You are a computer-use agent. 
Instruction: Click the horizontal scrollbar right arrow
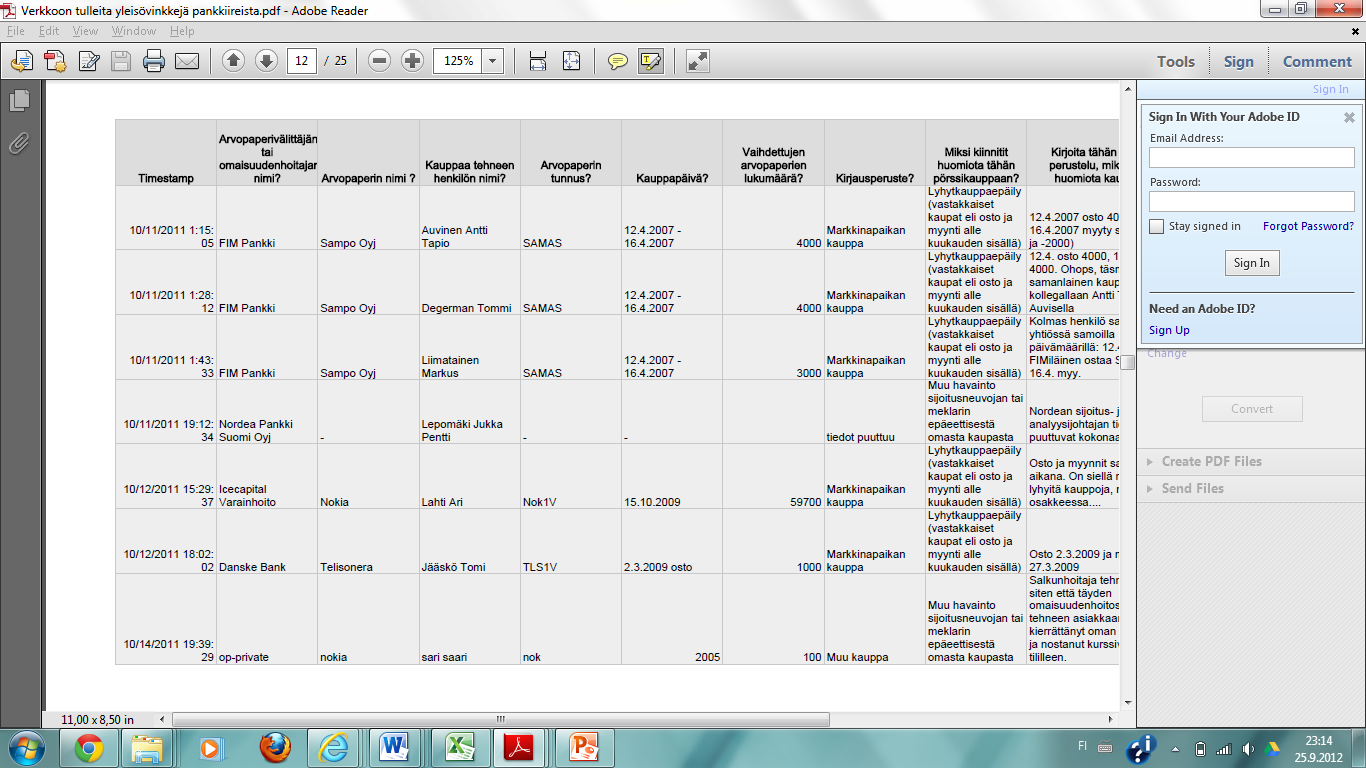pos(1111,719)
